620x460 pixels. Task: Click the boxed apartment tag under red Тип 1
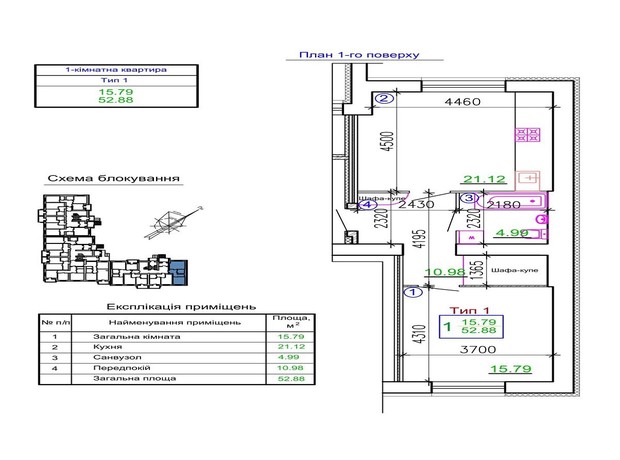(471, 327)
